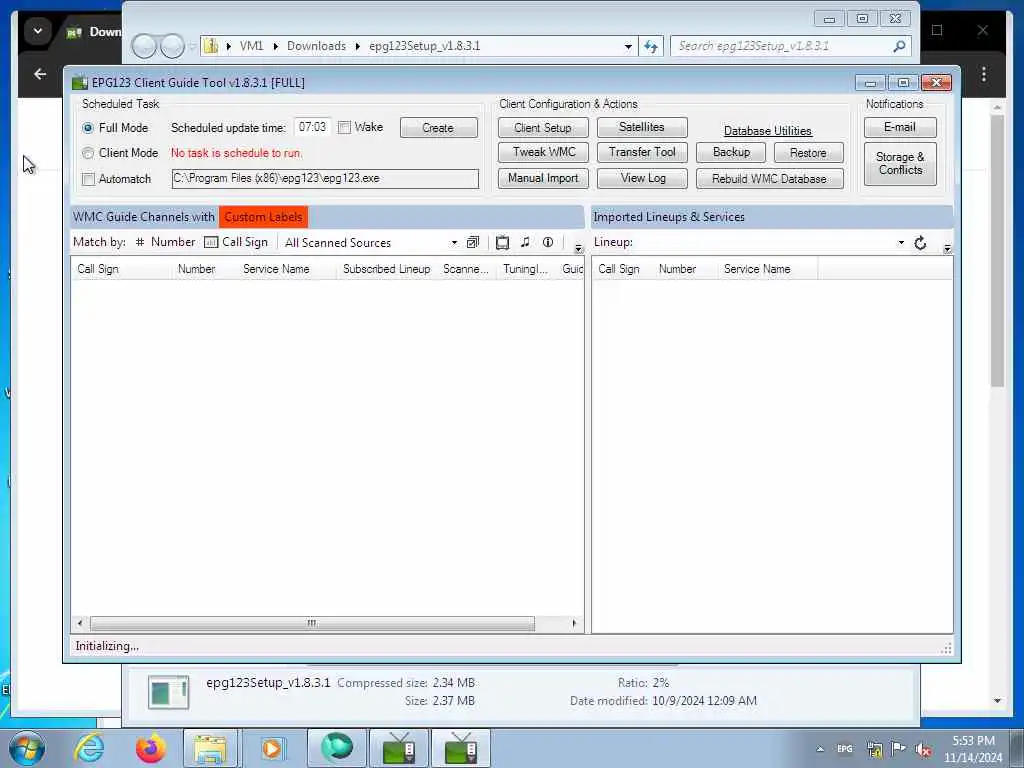Open Client Setup

(x=543, y=128)
